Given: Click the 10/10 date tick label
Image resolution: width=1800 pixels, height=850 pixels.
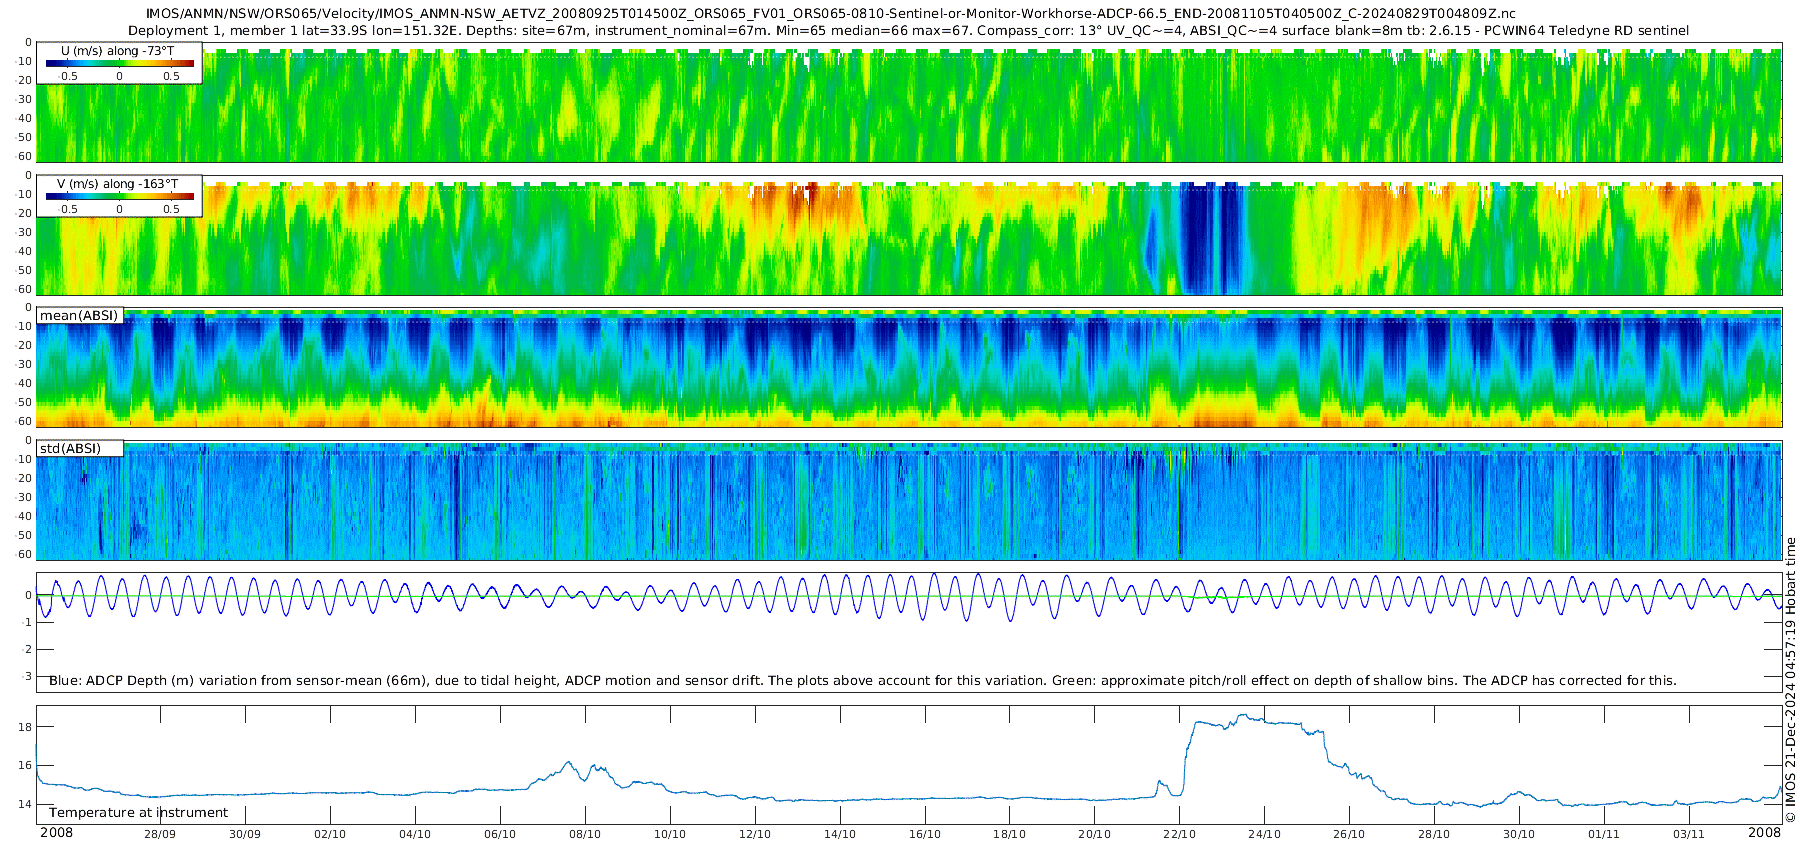Looking at the screenshot, I should click(x=670, y=834).
